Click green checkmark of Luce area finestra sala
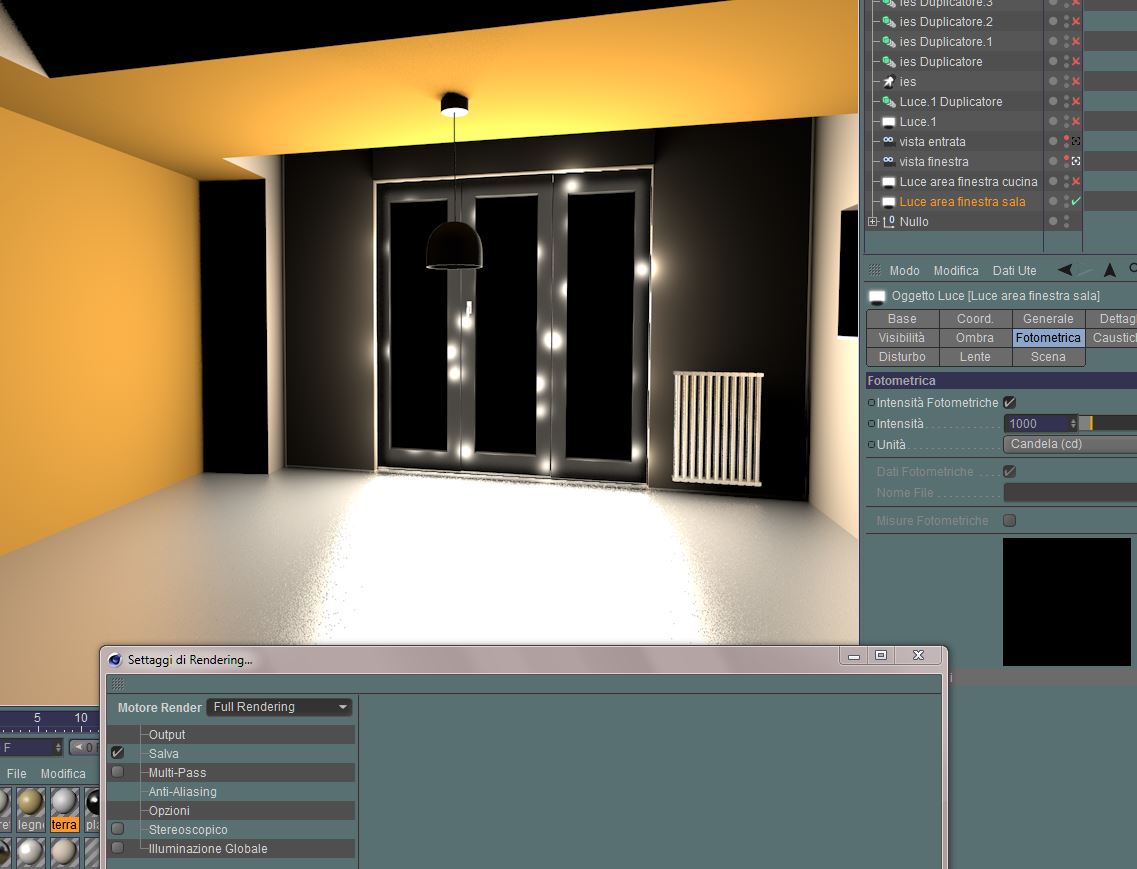Image resolution: width=1137 pixels, height=869 pixels. (1076, 201)
